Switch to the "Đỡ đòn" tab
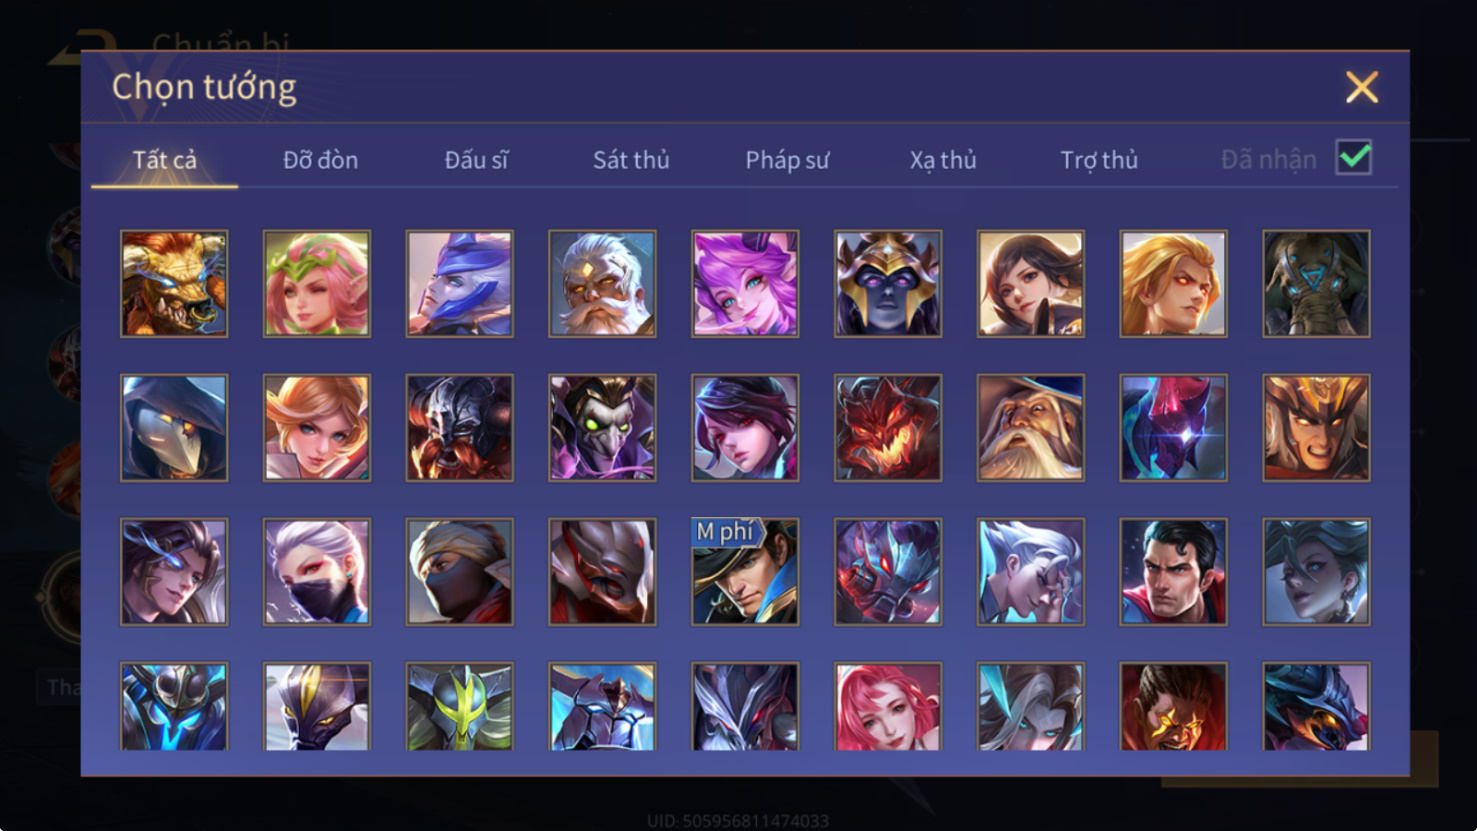1477x831 pixels. click(x=320, y=160)
